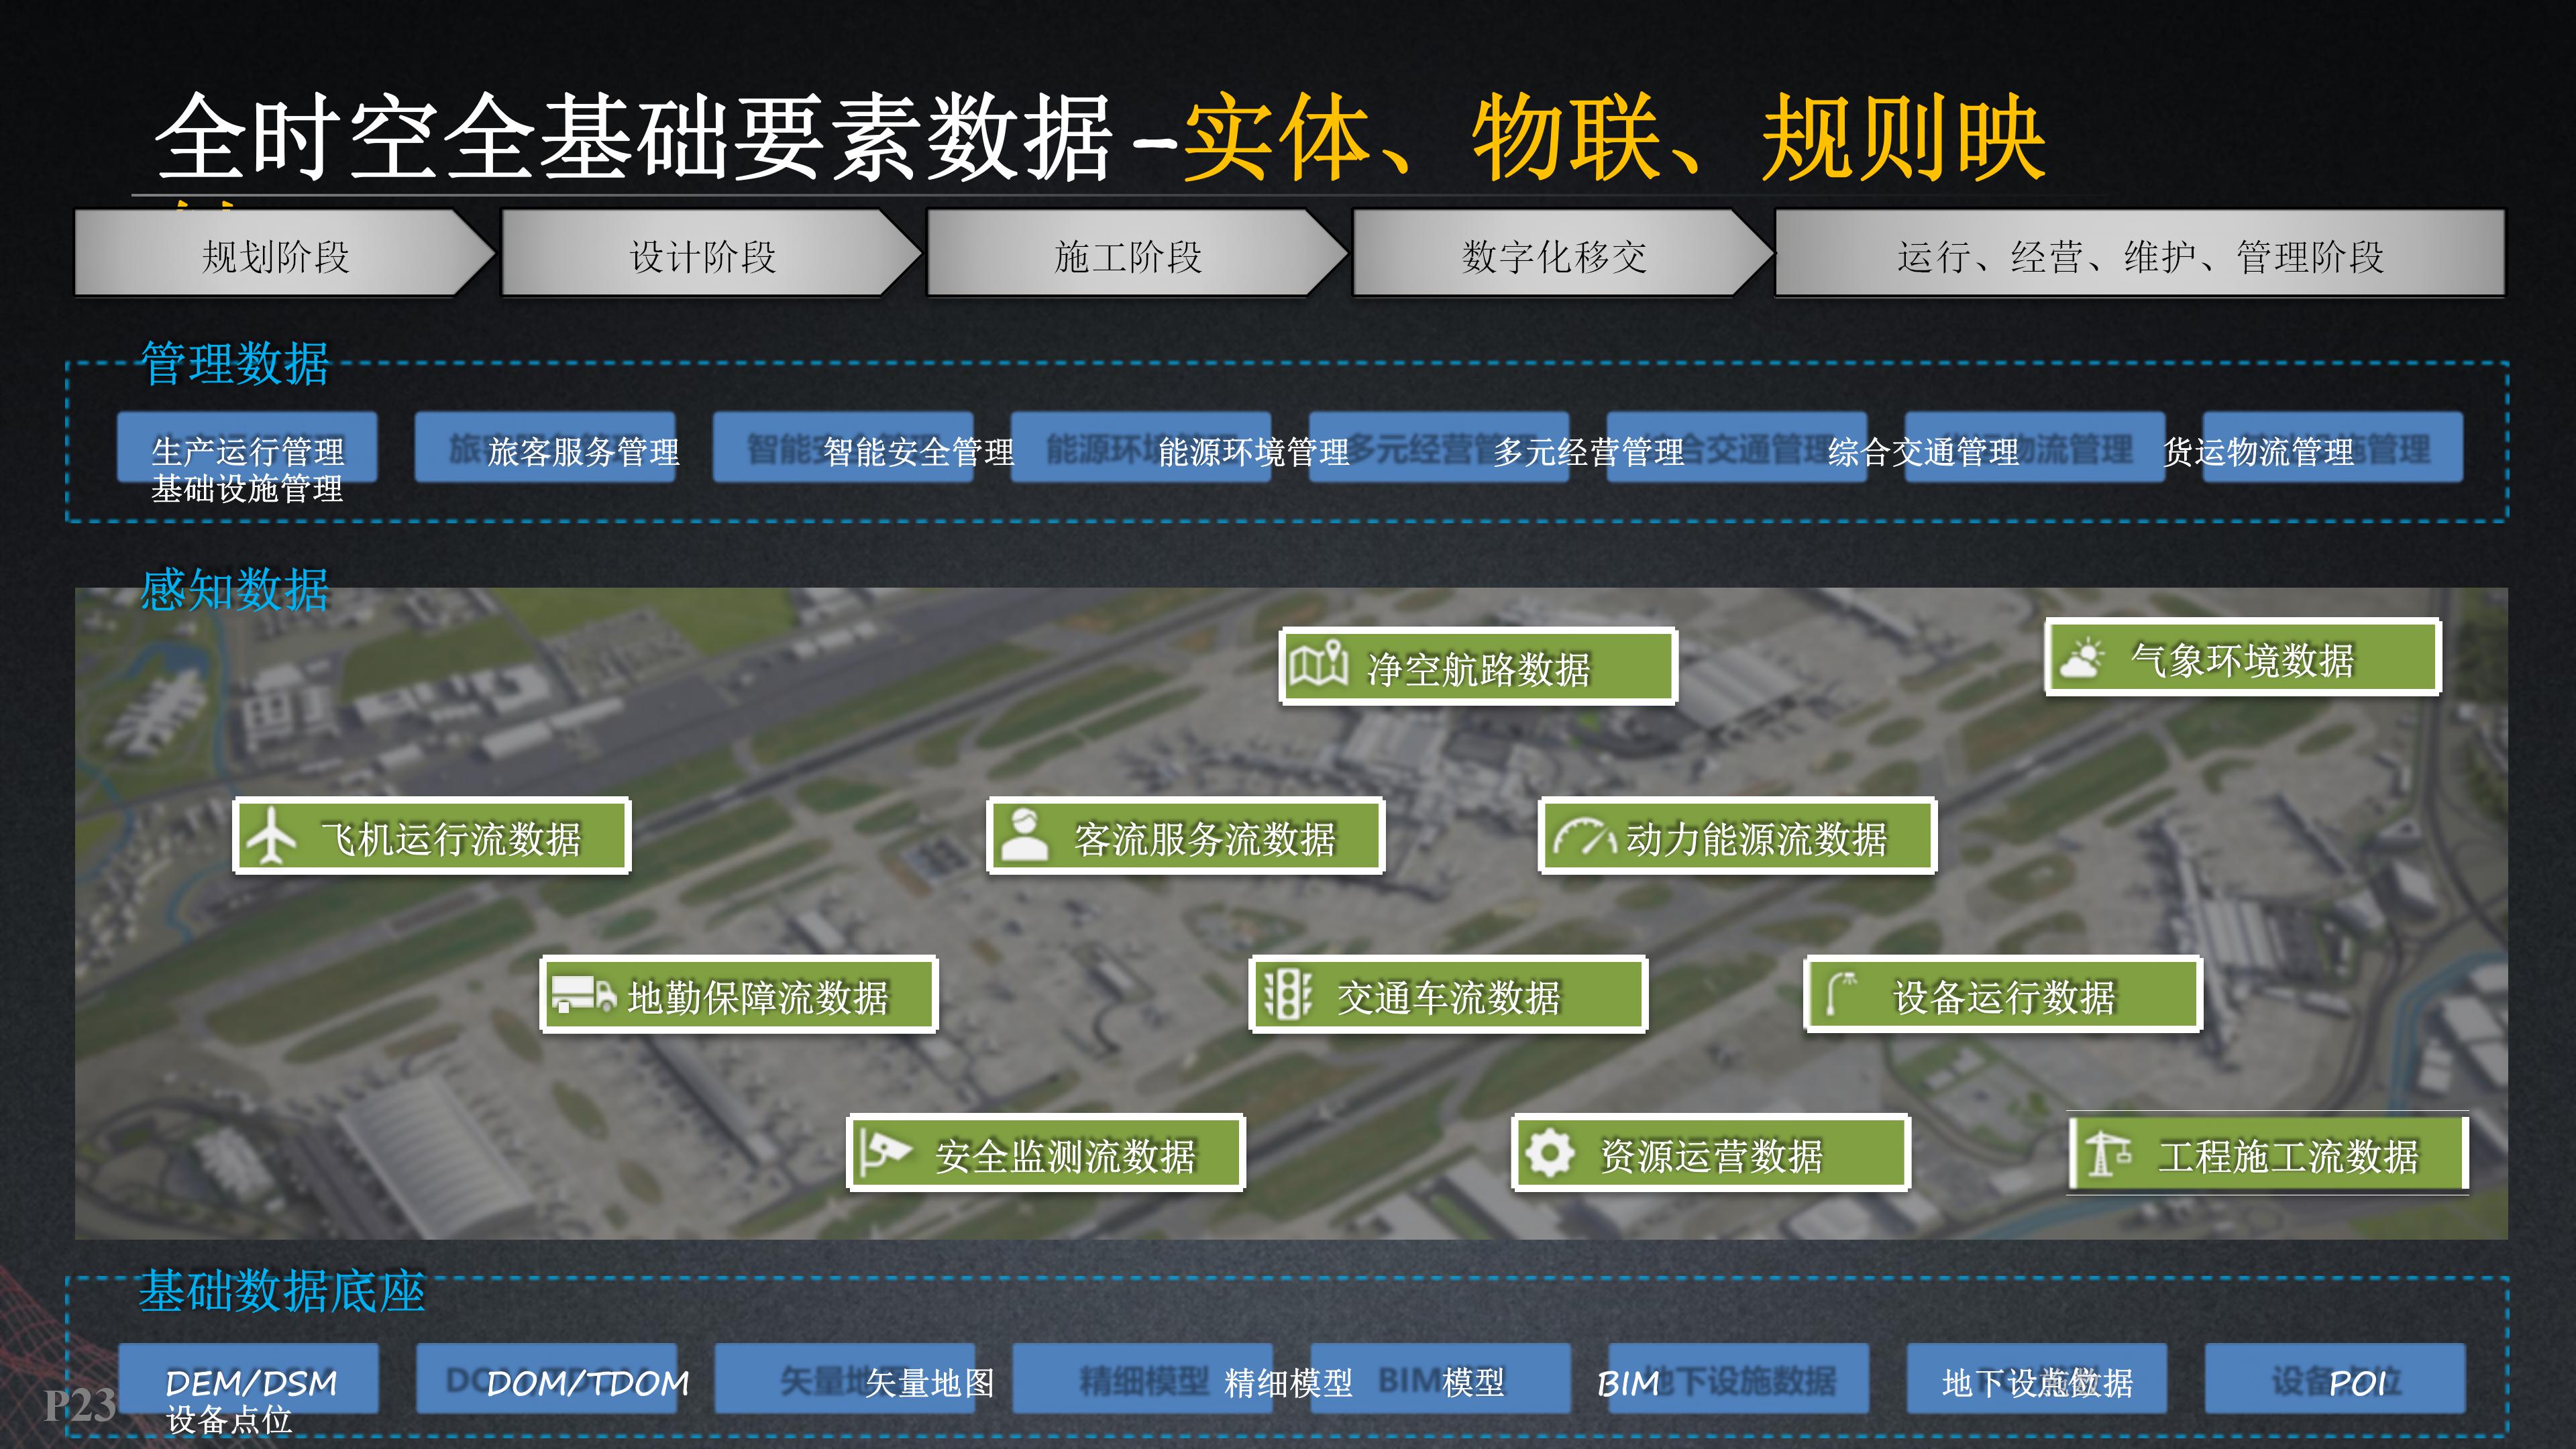Select the 规划阶段 phase arrow

(284, 253)
